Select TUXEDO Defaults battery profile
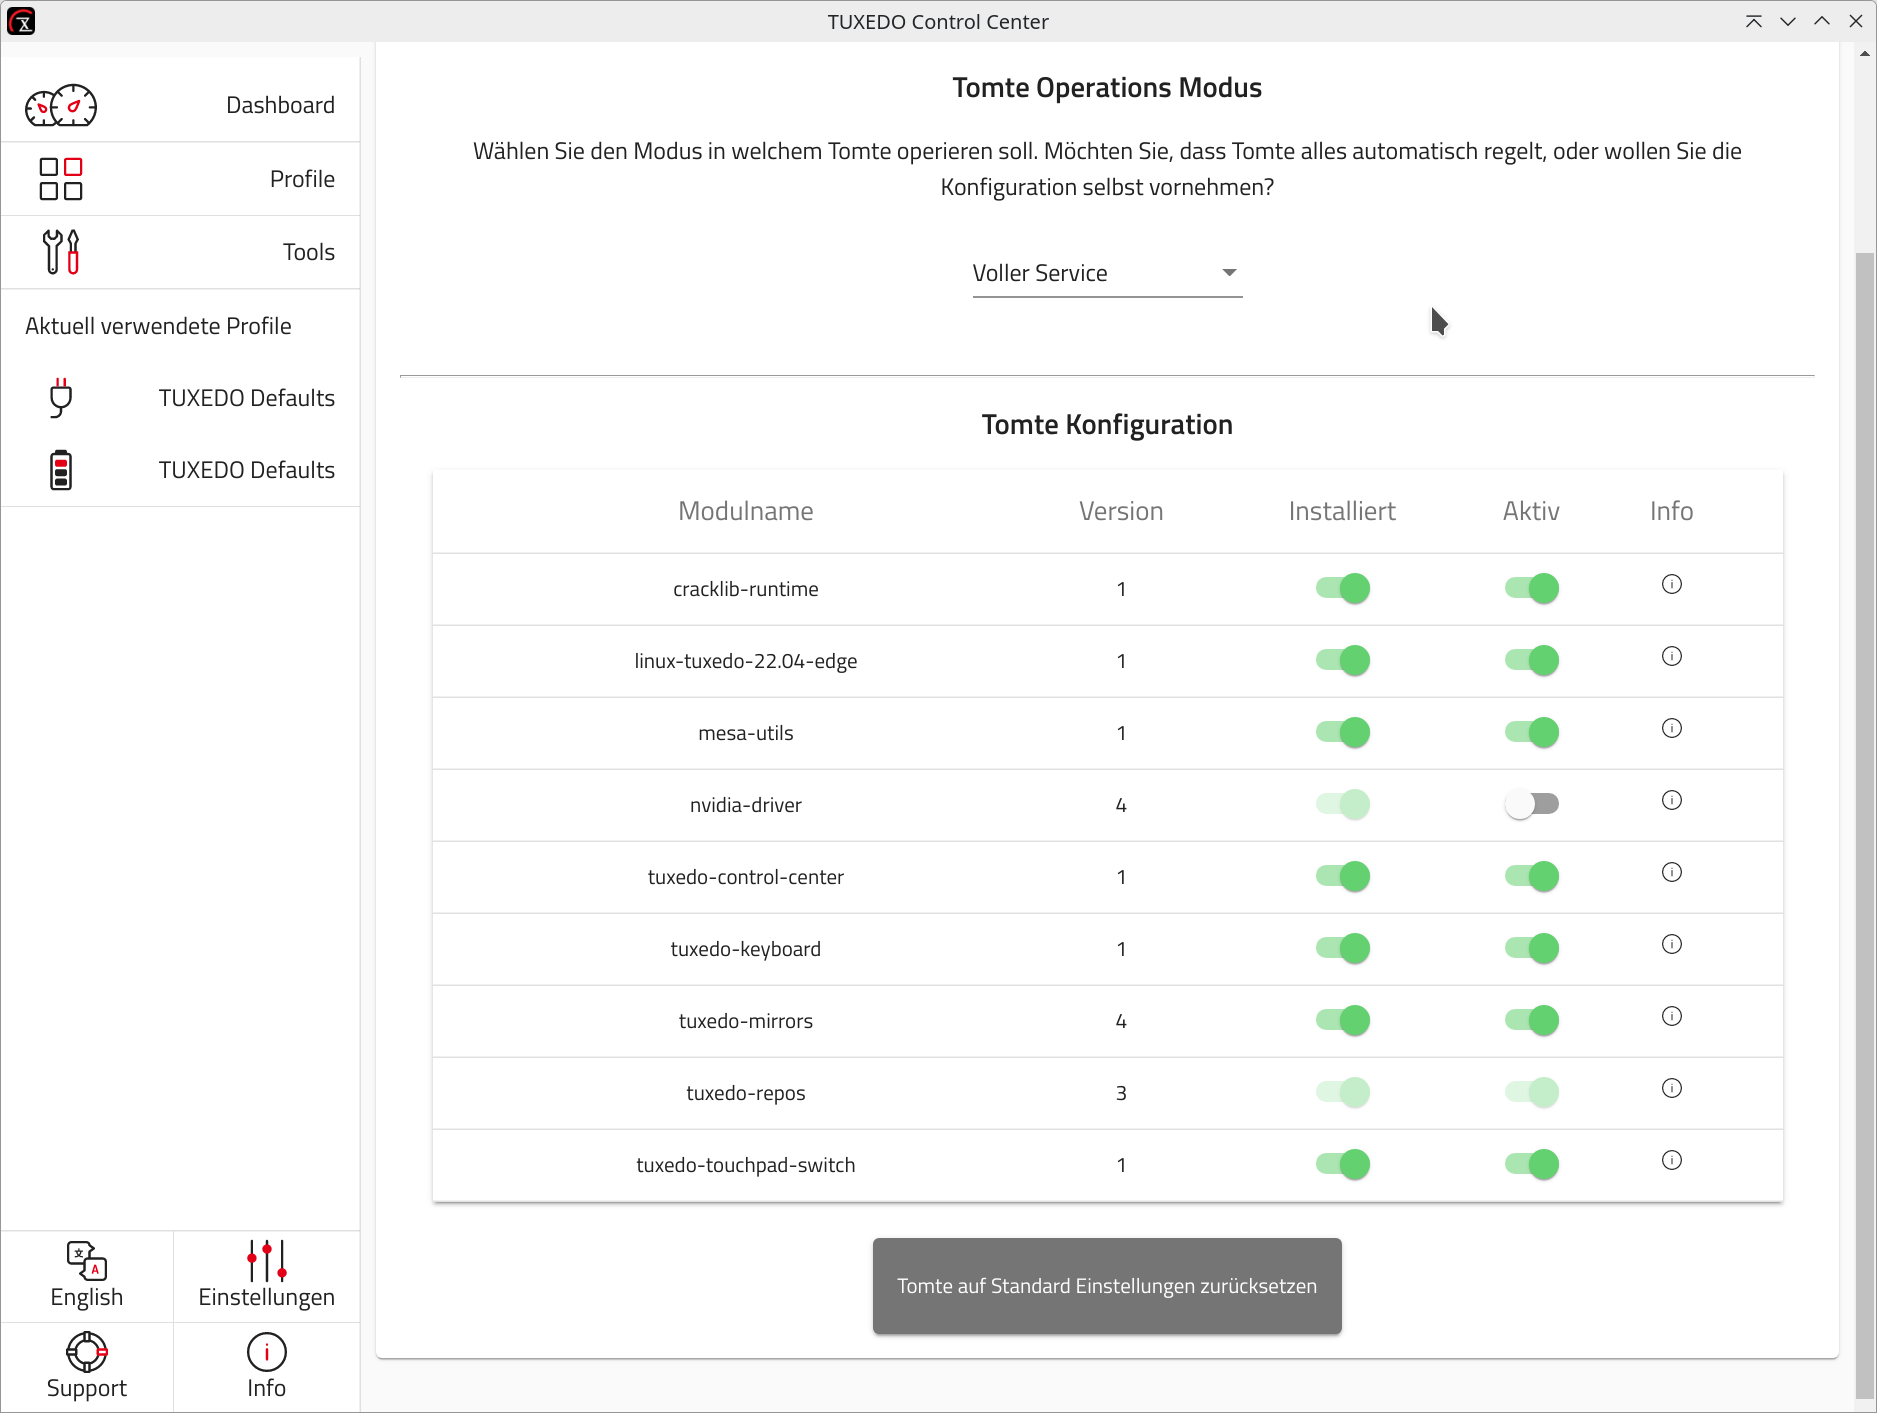 (181, 470)
